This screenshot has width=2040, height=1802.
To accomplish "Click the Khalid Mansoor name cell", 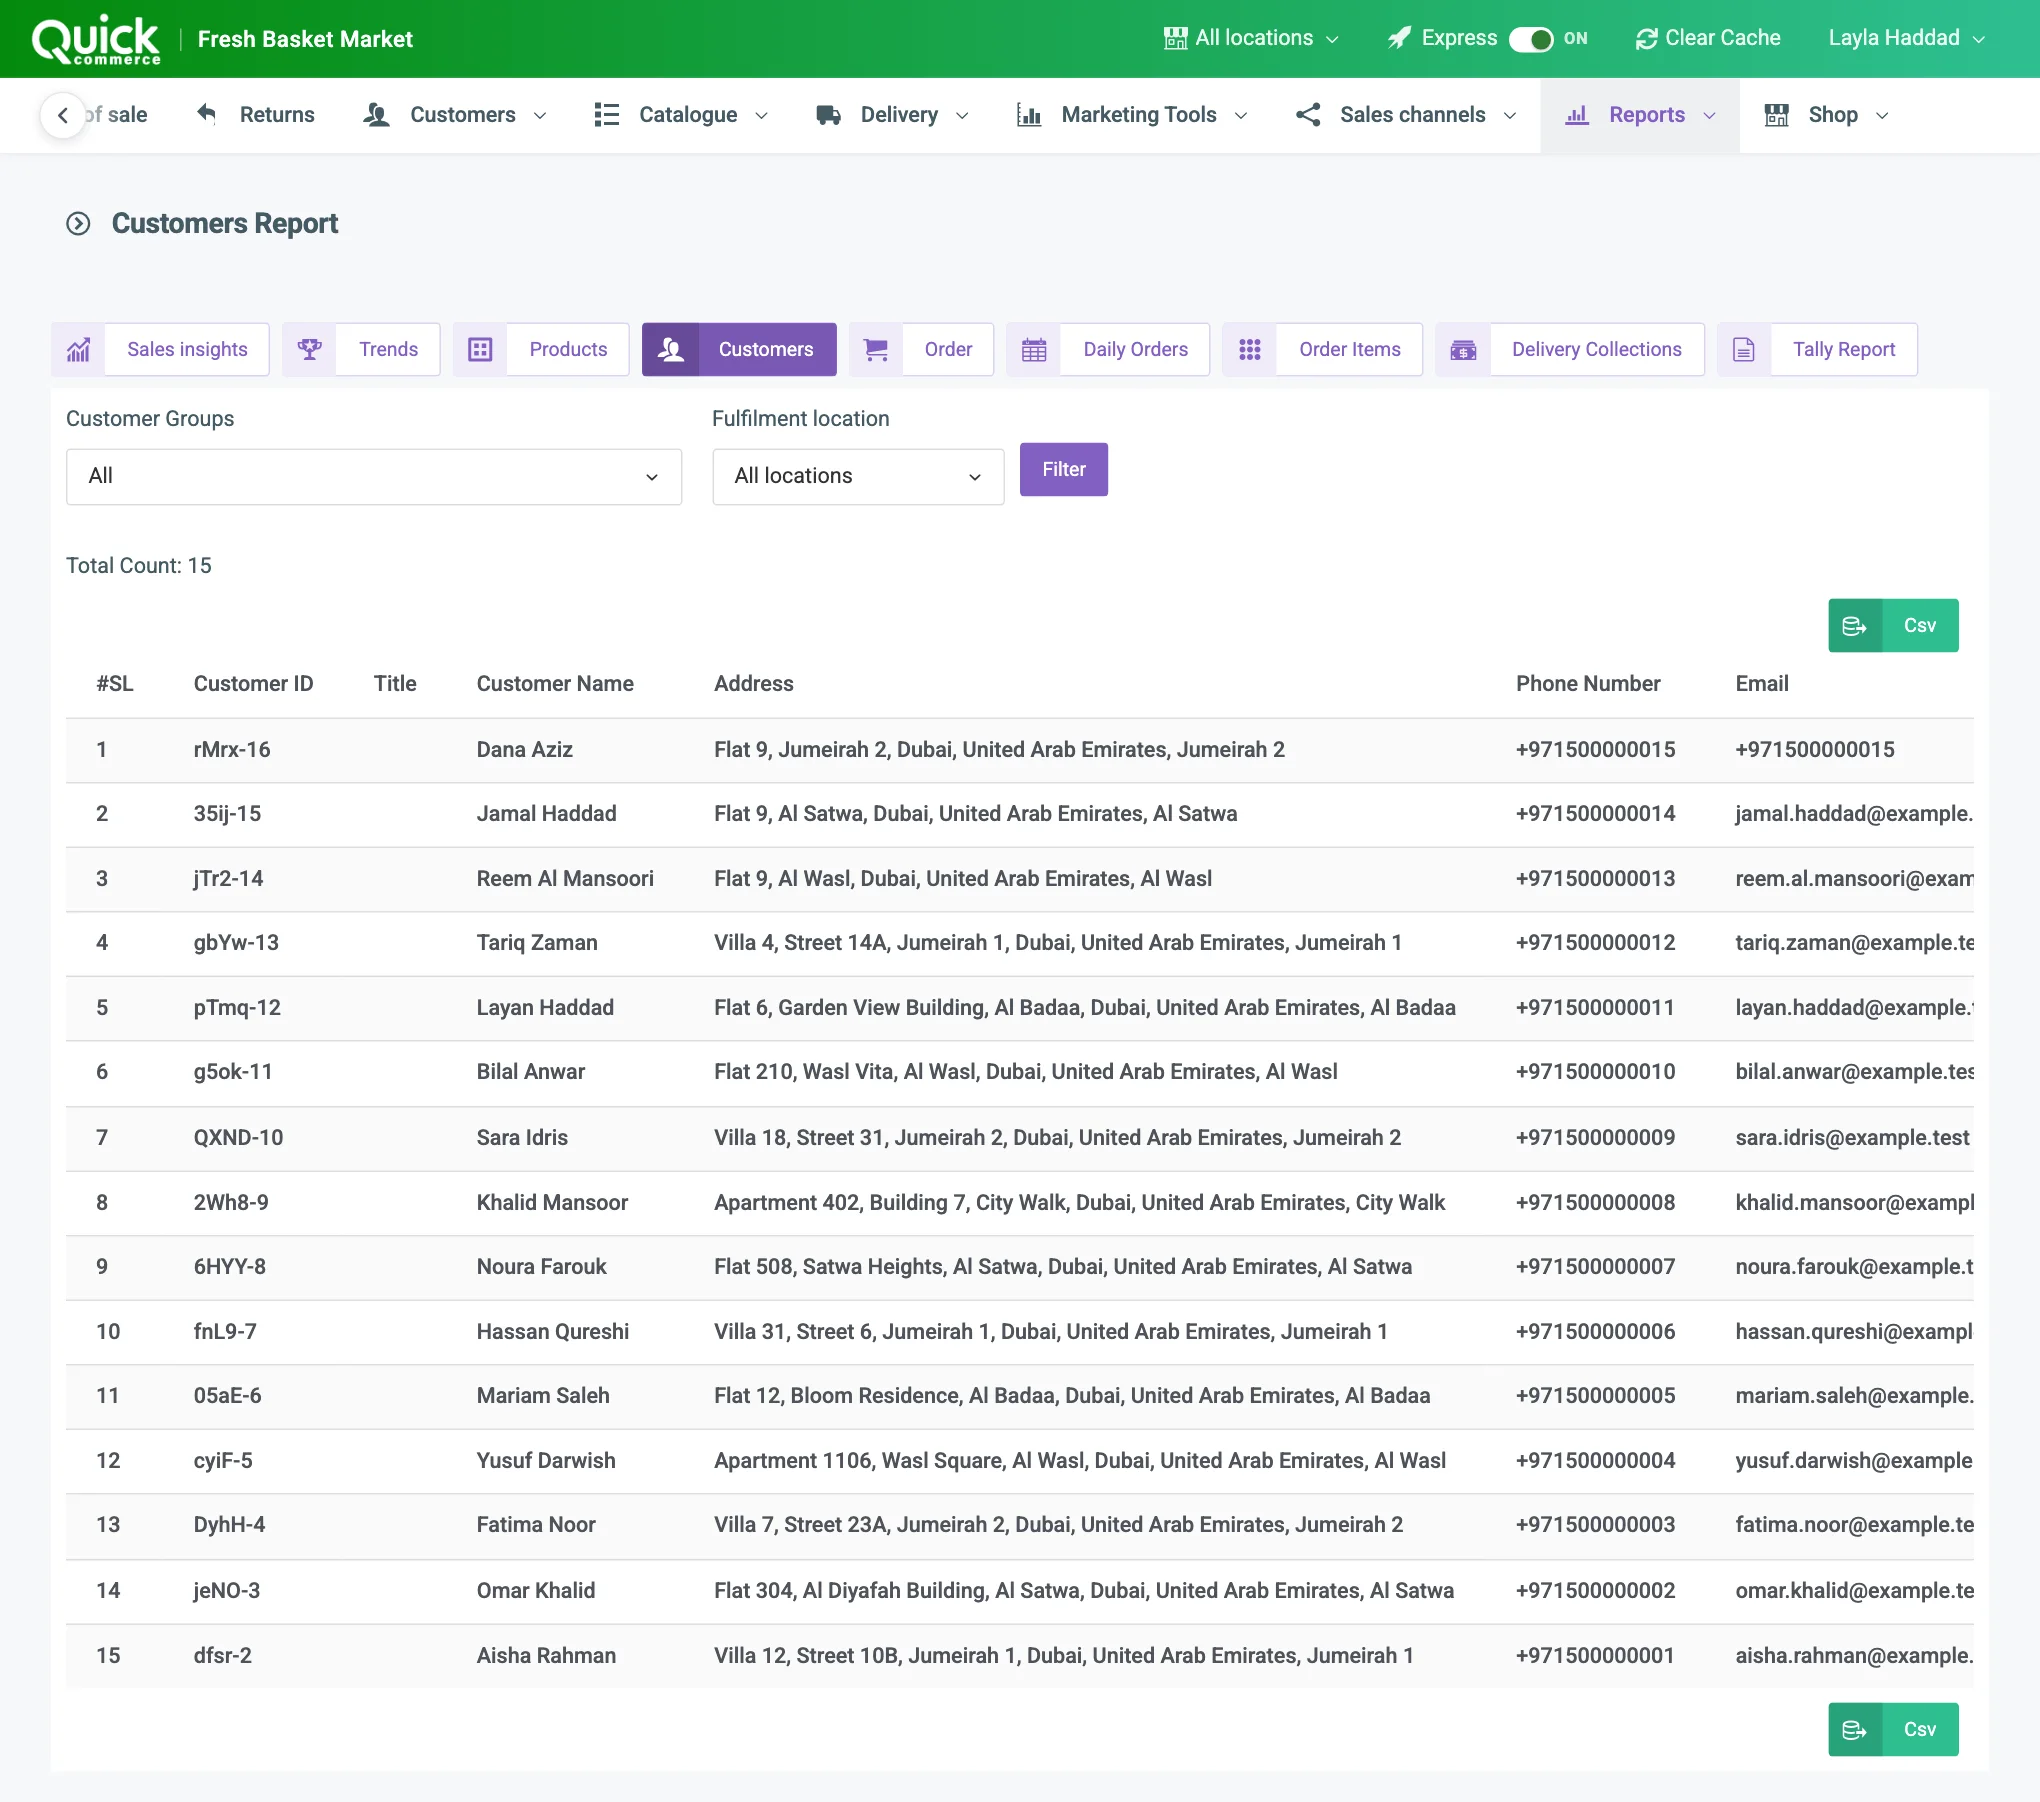I will (x=552, y=1203).
